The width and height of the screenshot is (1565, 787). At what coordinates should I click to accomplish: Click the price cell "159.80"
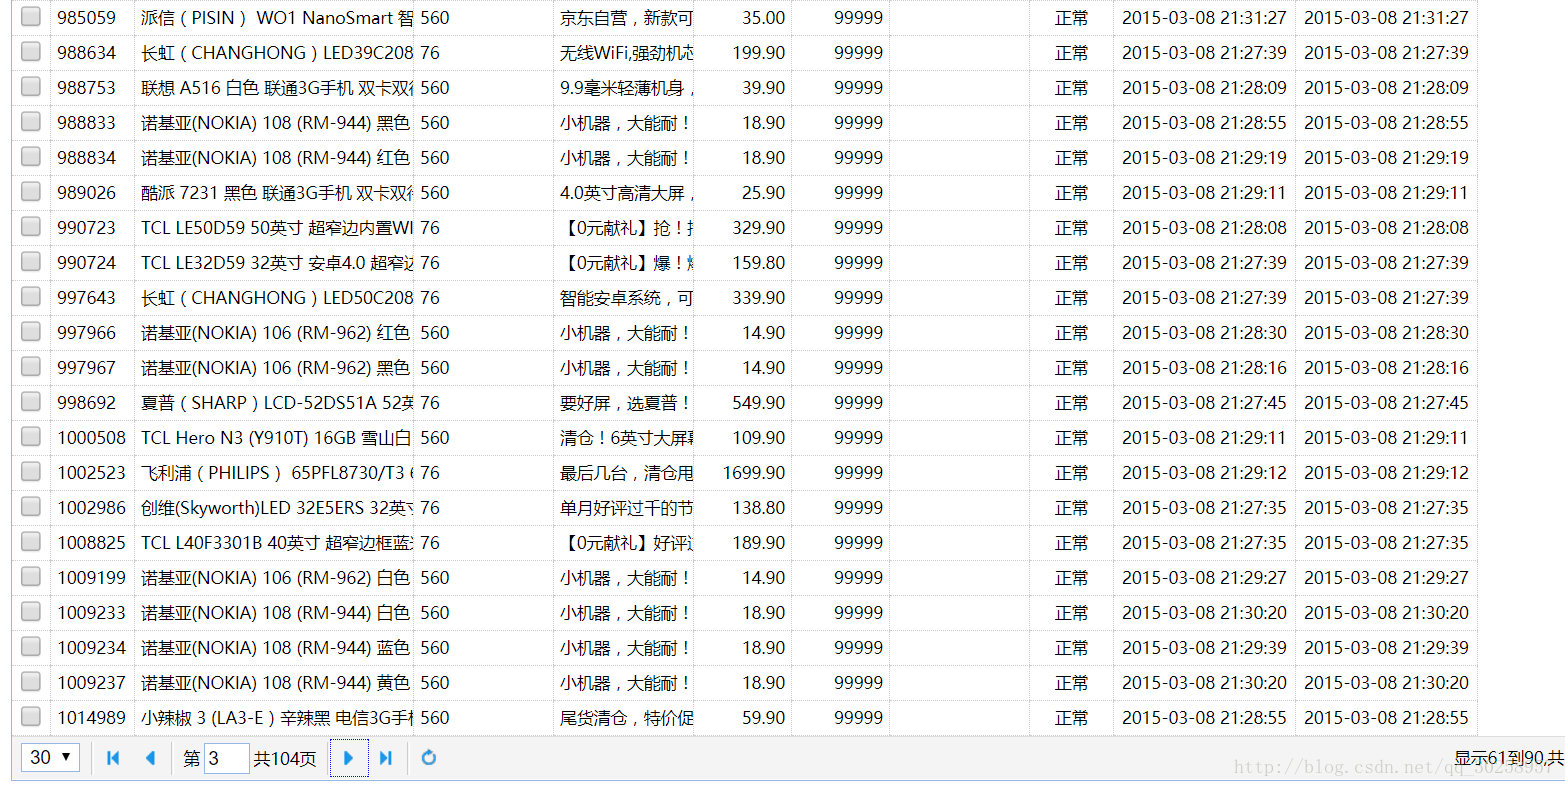coord(758,263)
